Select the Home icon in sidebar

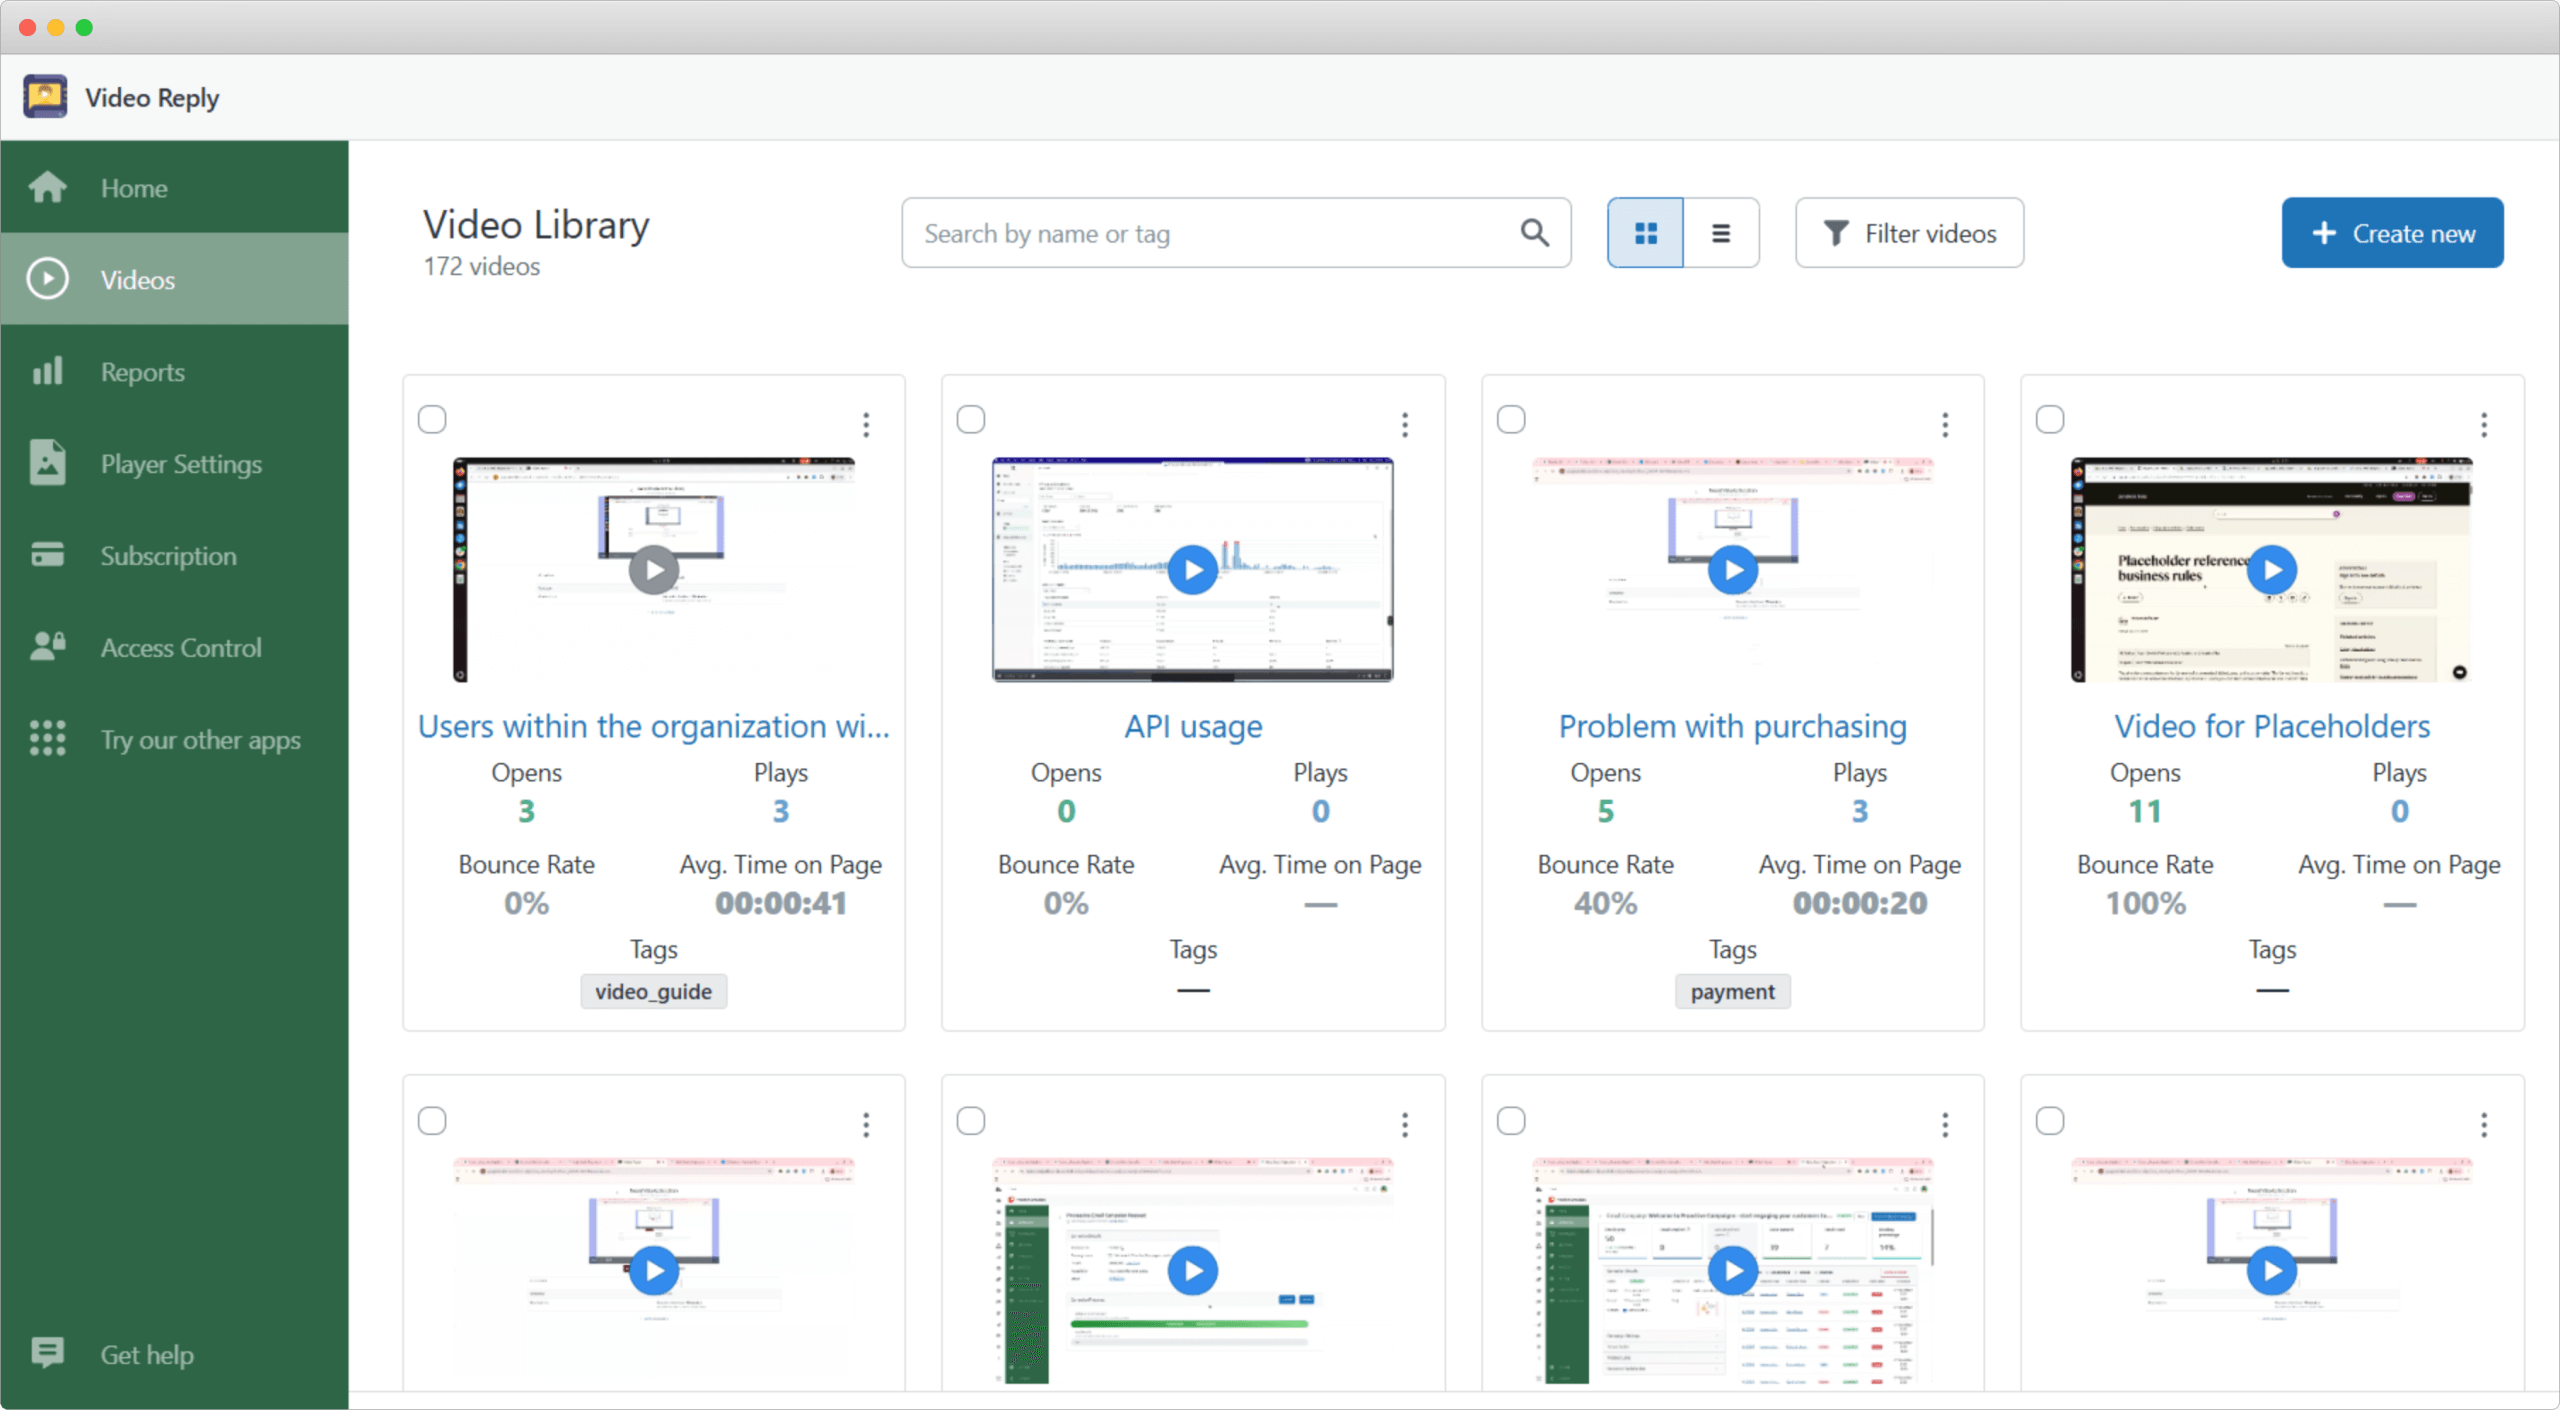47,187
